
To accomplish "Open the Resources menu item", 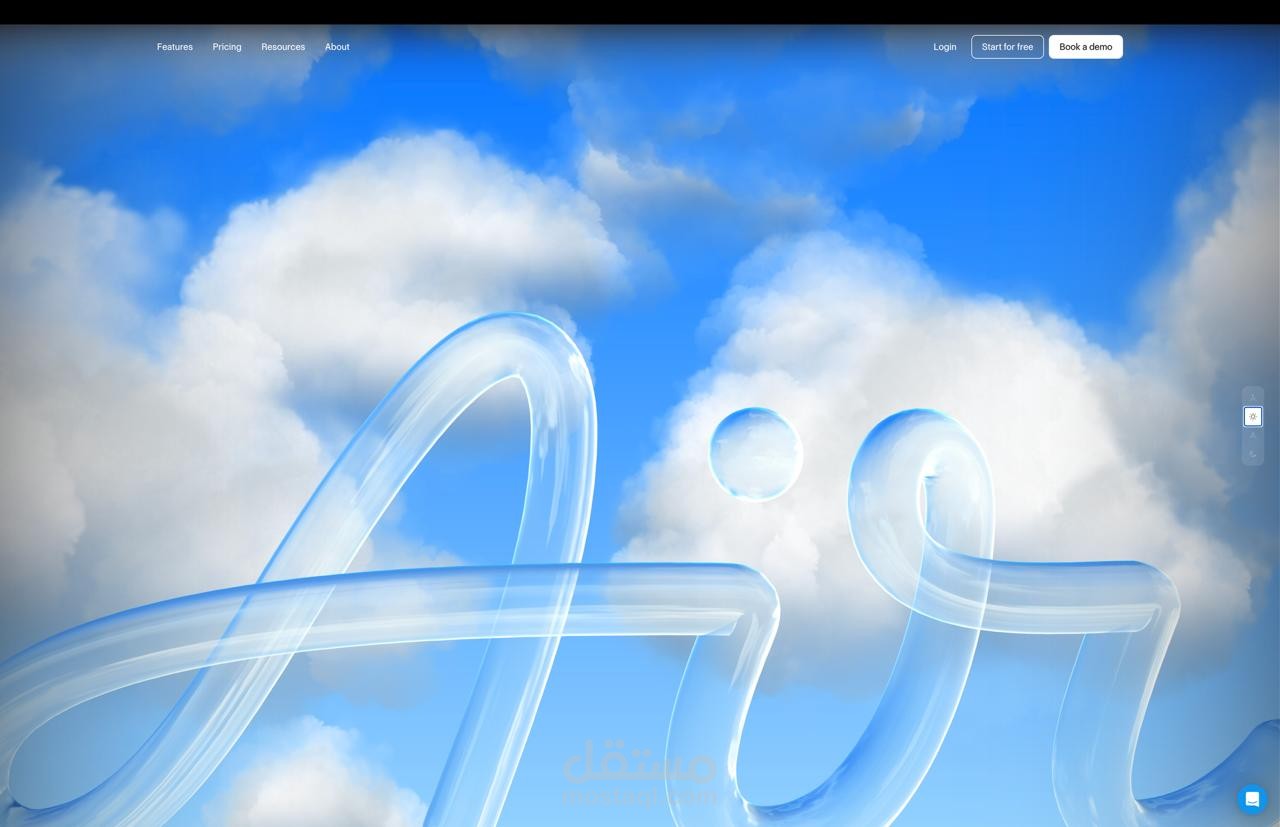I will tap(283, 47).
